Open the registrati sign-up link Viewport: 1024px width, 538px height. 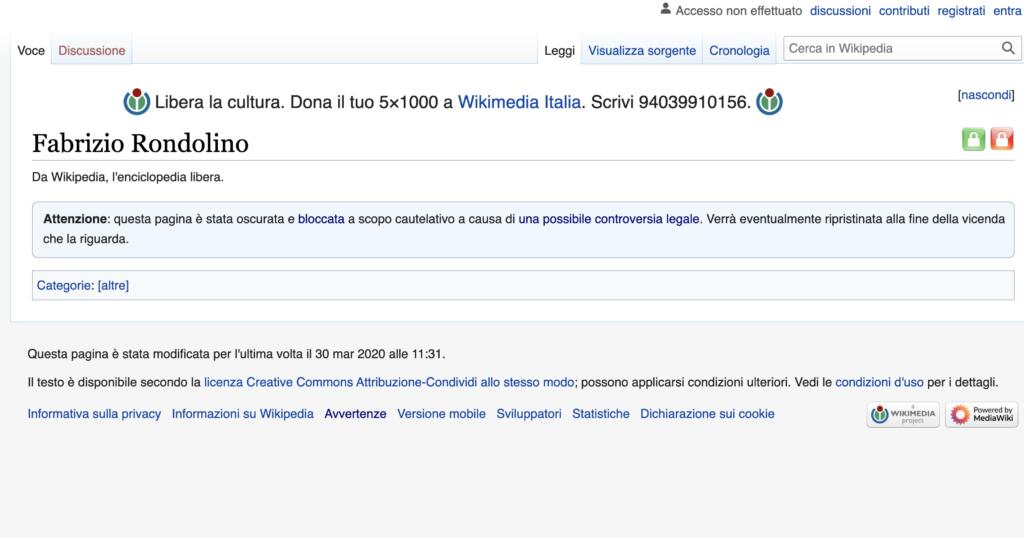pyautogui.click(x=962, y=11)
